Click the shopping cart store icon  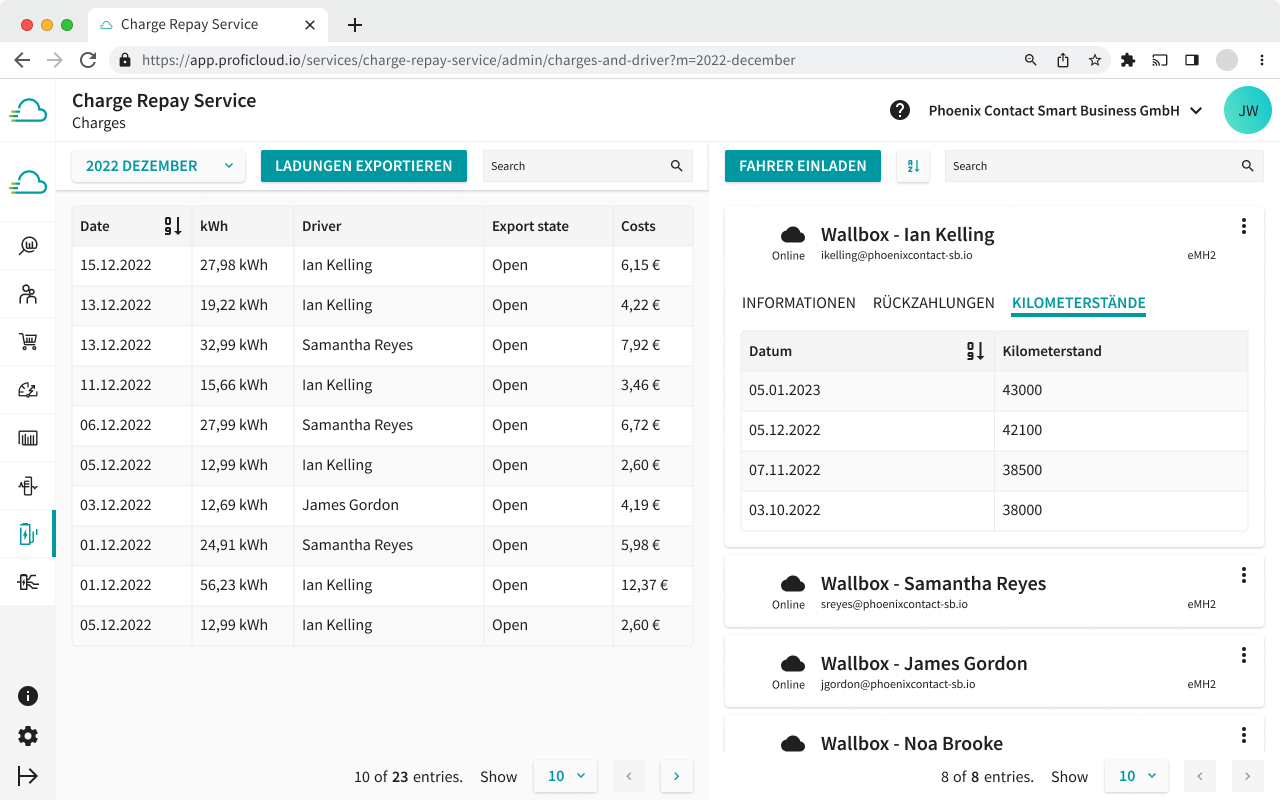[x=28, y=341]
